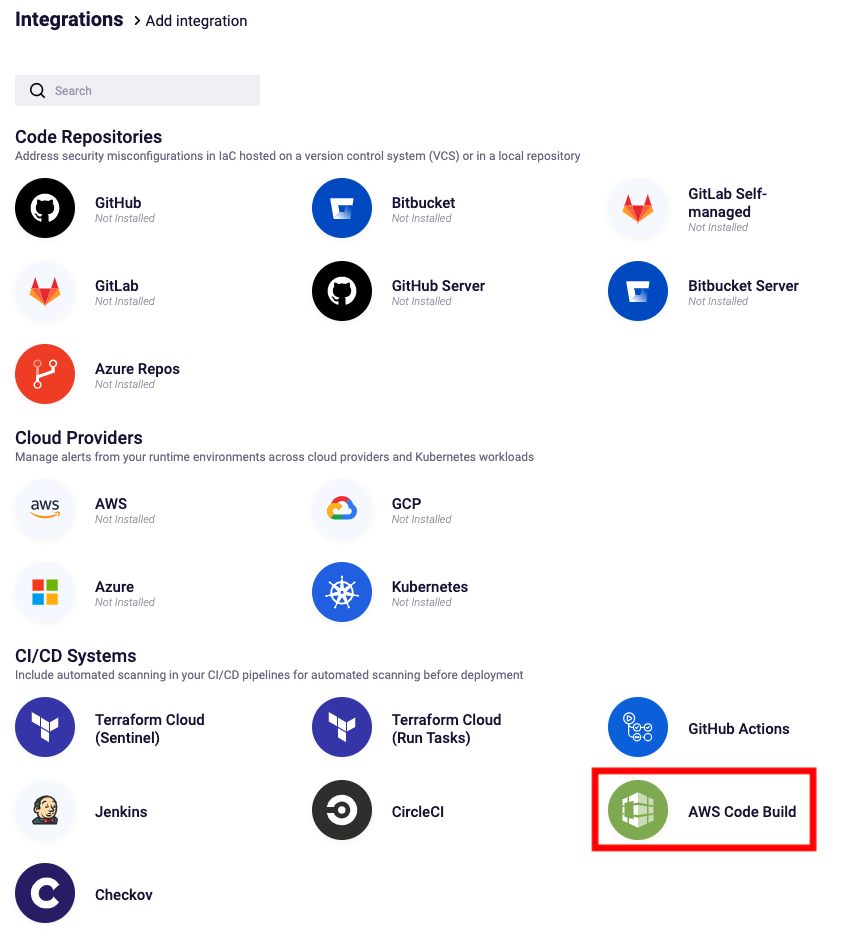
Task: Select the Terraform Cloud (Sentinel) icon
Action: pos(45,727)
